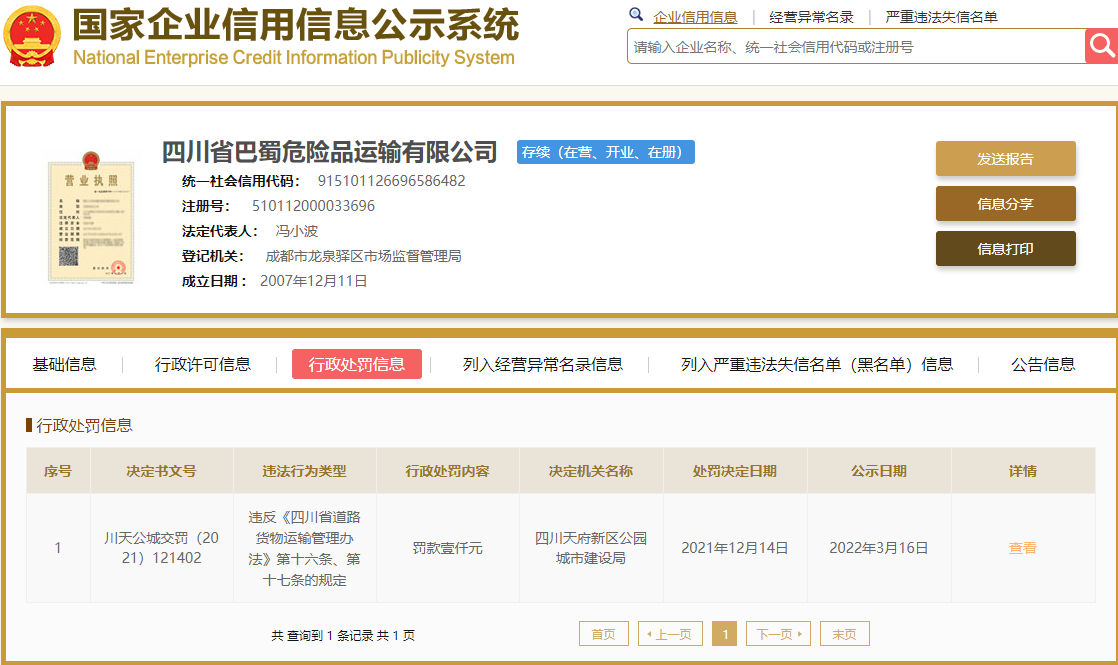Click the national emblem logo
1118x665 pixels.
[x=31, y=36]
